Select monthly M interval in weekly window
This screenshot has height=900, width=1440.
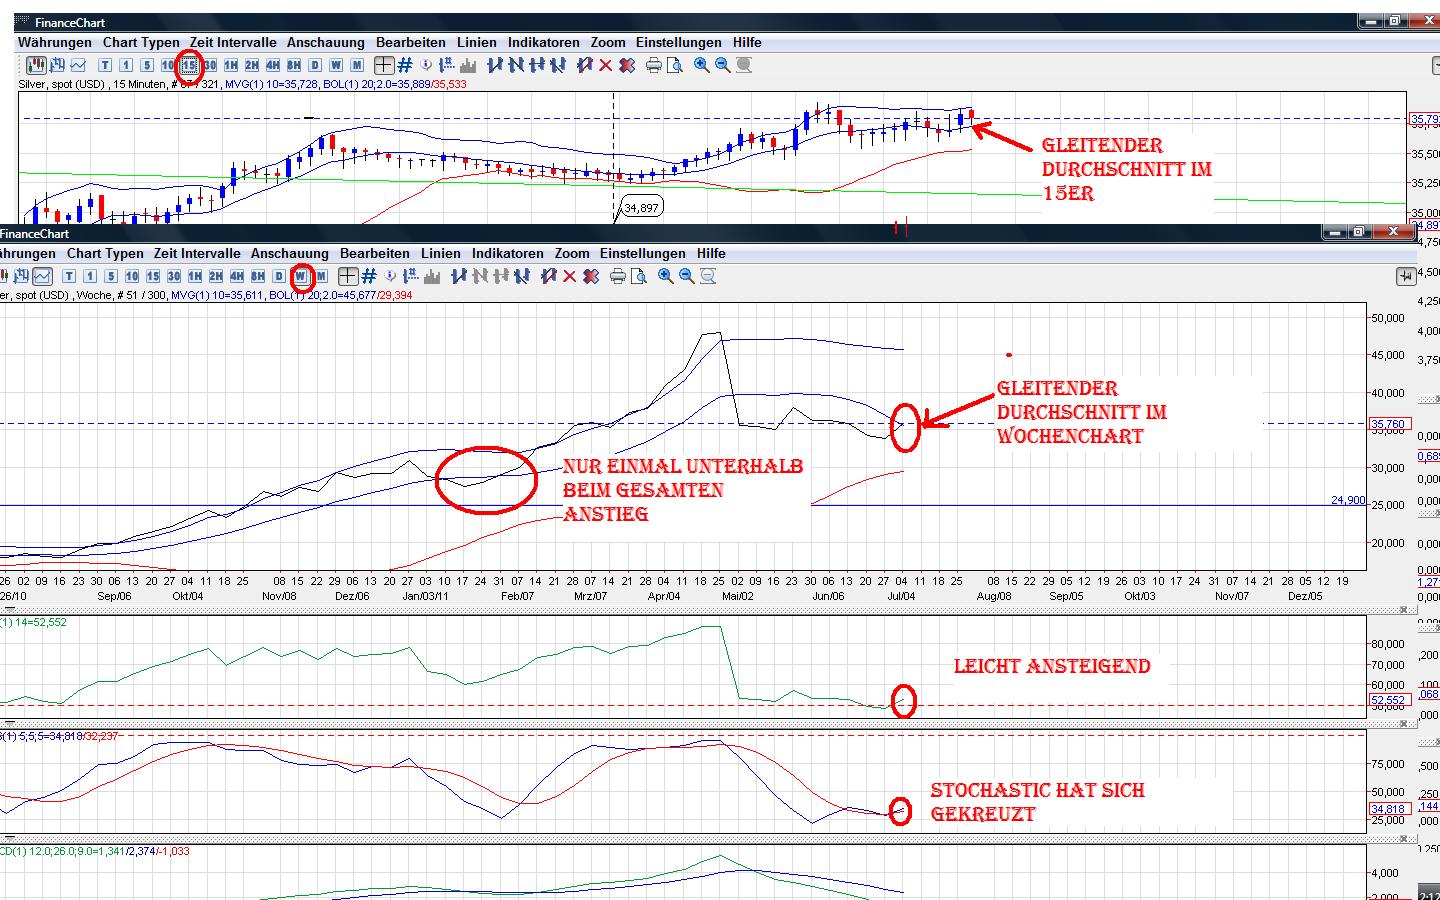click(321, 276)
